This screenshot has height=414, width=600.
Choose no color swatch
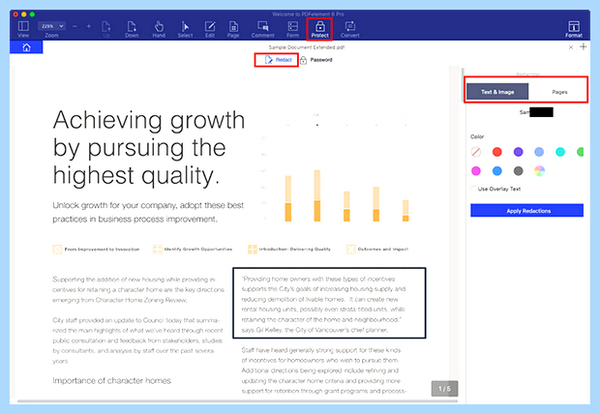click(x=476, y=152)
